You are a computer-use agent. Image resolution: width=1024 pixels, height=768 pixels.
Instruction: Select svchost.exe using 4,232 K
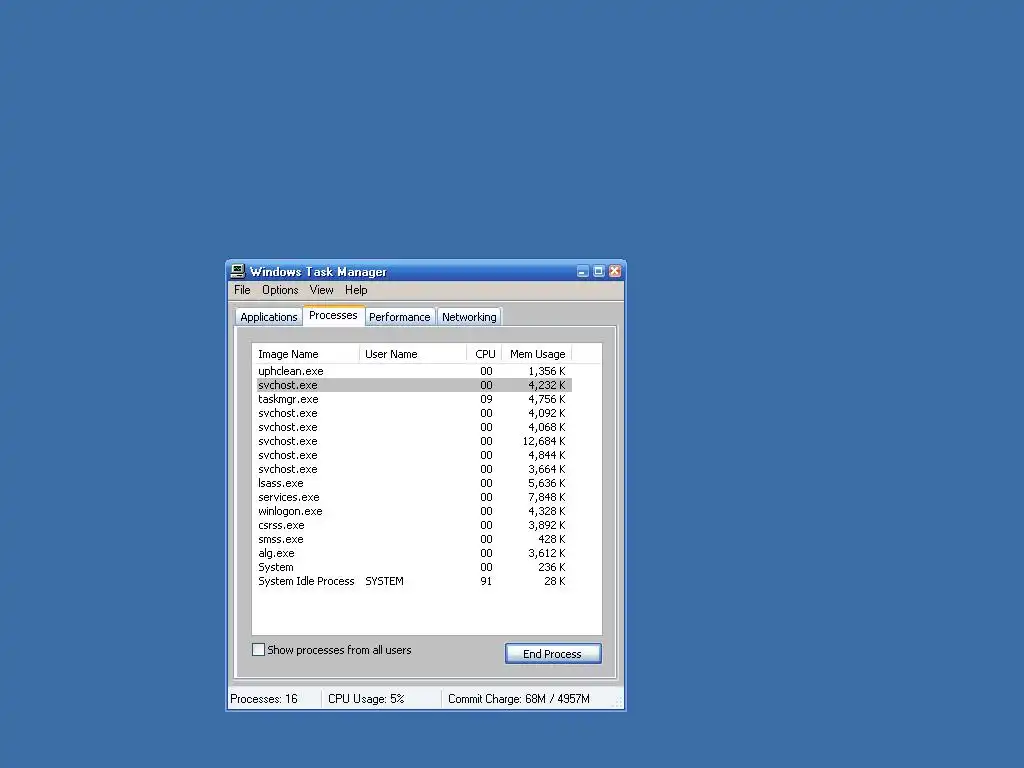414,385
